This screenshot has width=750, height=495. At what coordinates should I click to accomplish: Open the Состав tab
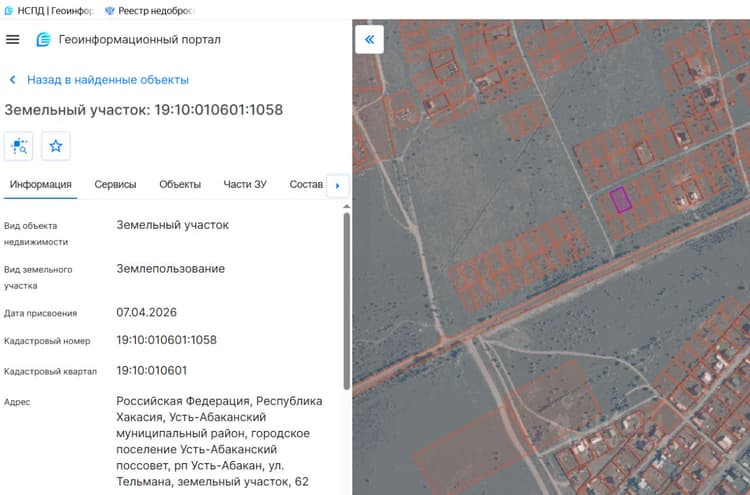pos(306,185)
